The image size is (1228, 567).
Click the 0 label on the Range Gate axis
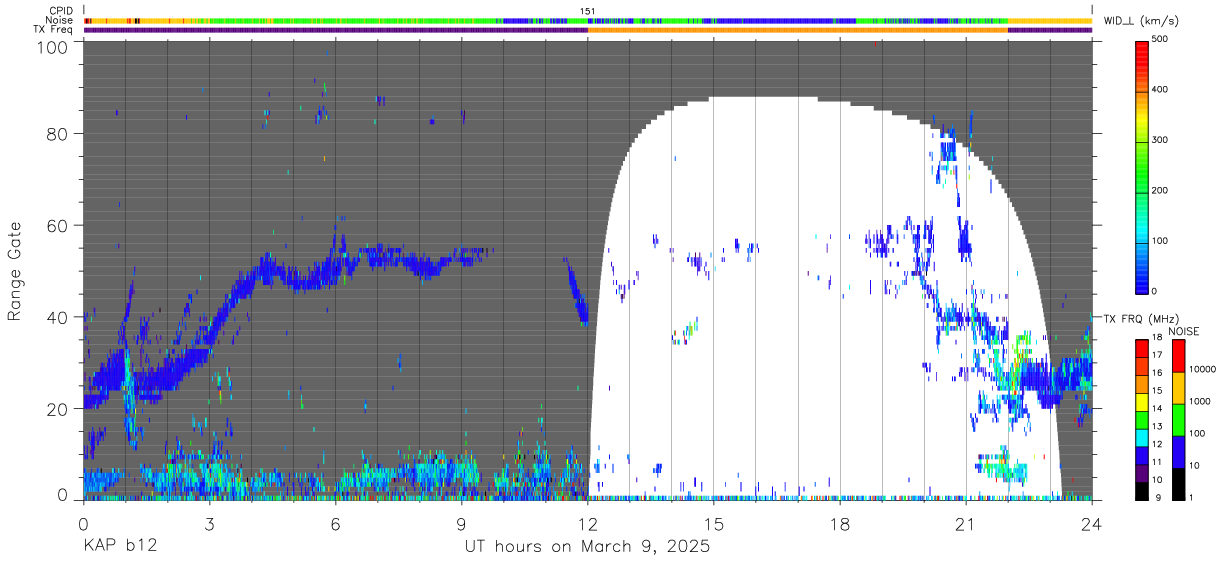(63, 494)
